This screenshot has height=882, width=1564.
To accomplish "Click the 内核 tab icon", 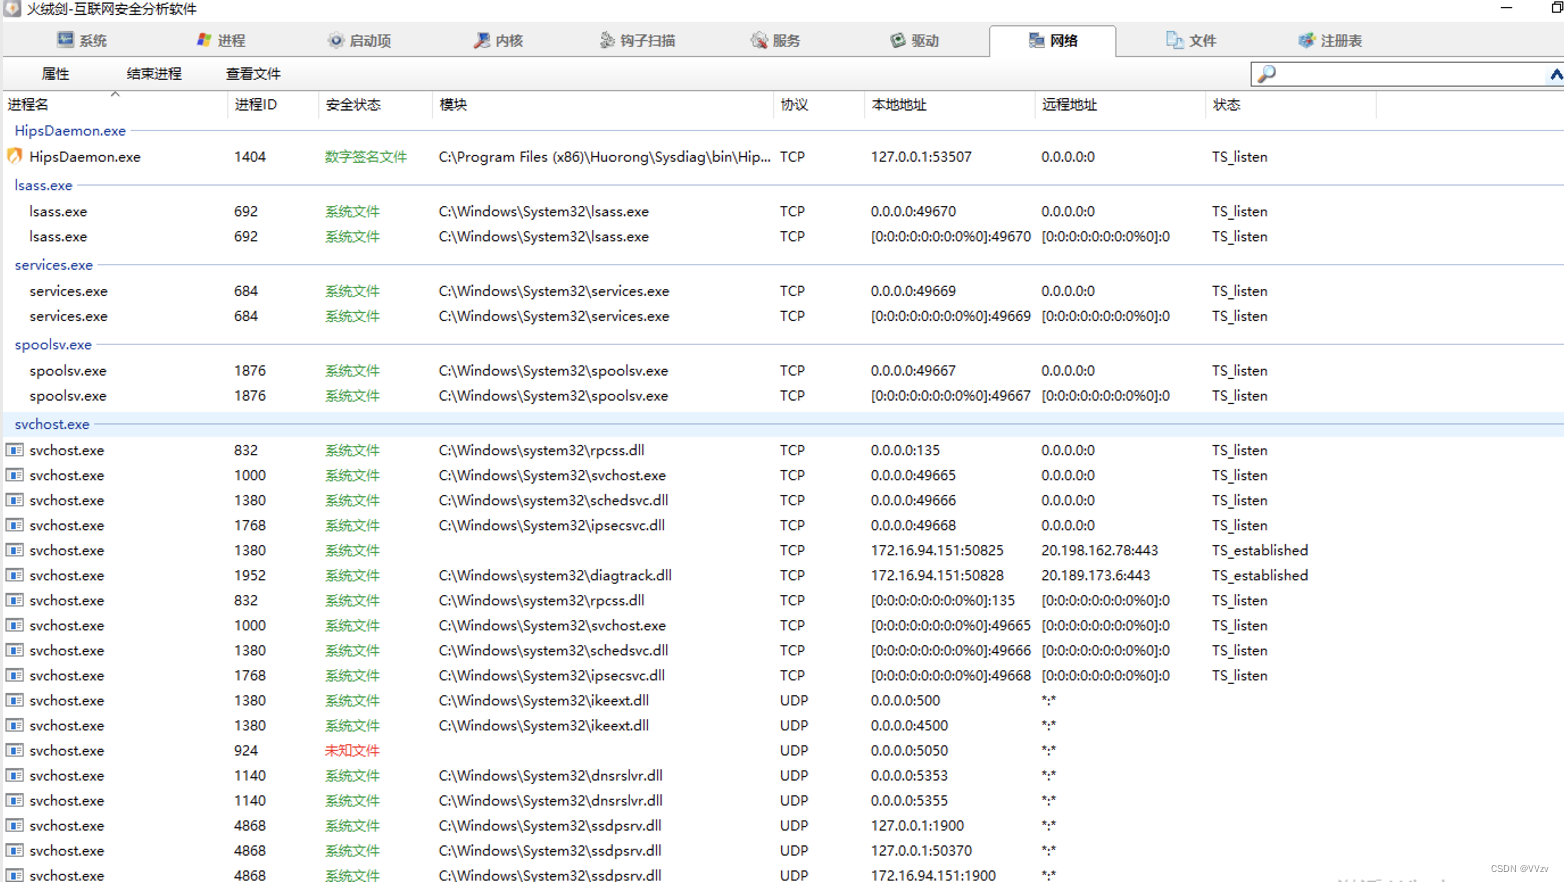I will (x=481, y=40).
